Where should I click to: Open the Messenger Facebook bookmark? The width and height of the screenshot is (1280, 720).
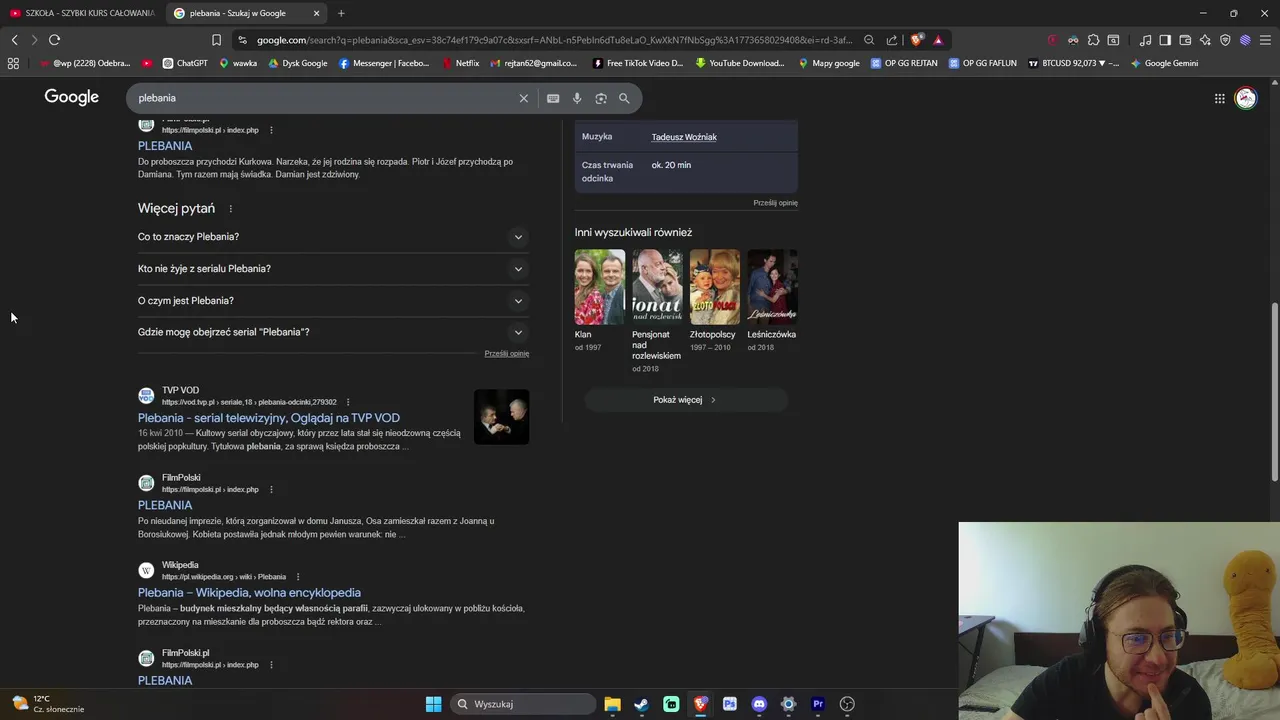point(384,63)
